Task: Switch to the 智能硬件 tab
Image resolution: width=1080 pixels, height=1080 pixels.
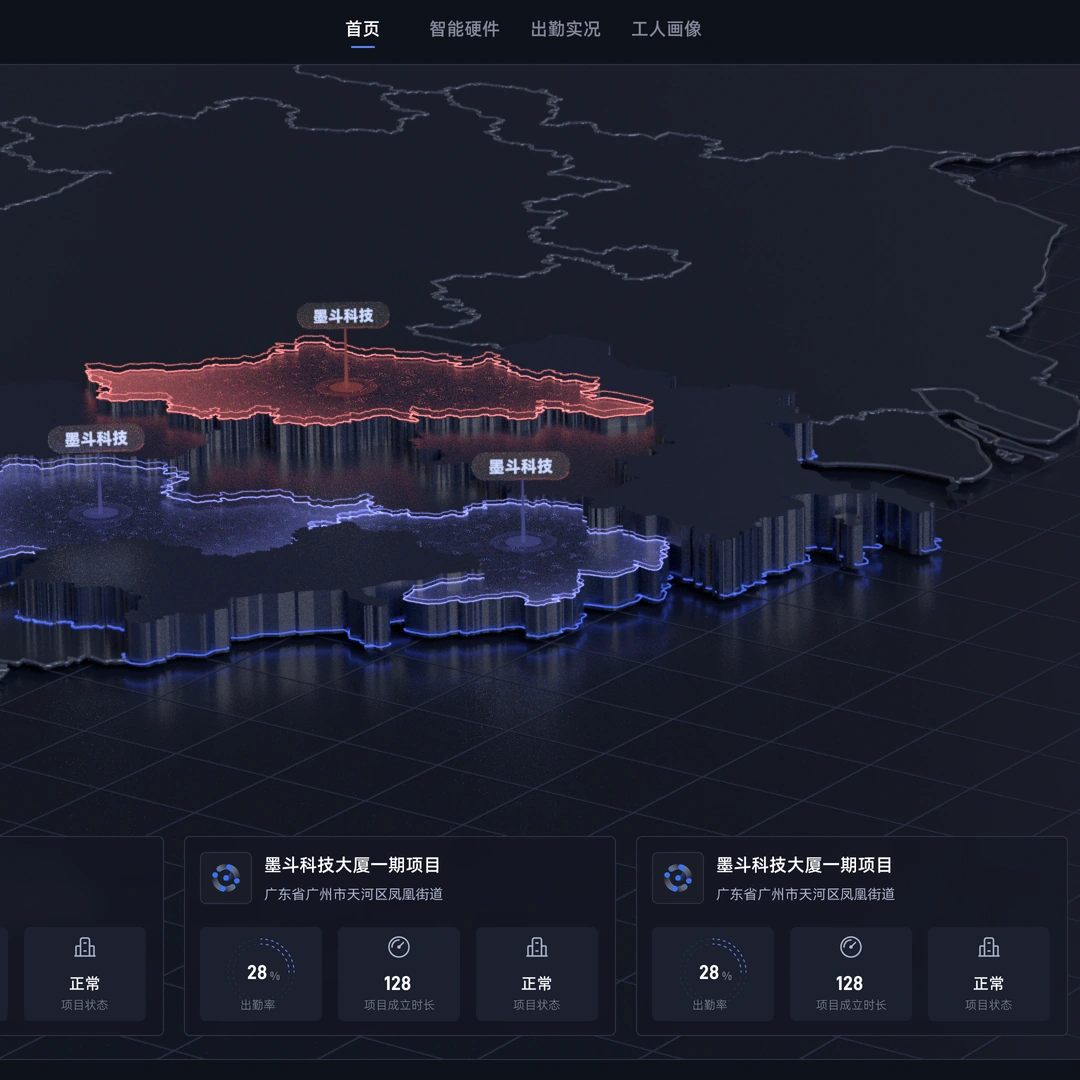Action: (464, 29)
